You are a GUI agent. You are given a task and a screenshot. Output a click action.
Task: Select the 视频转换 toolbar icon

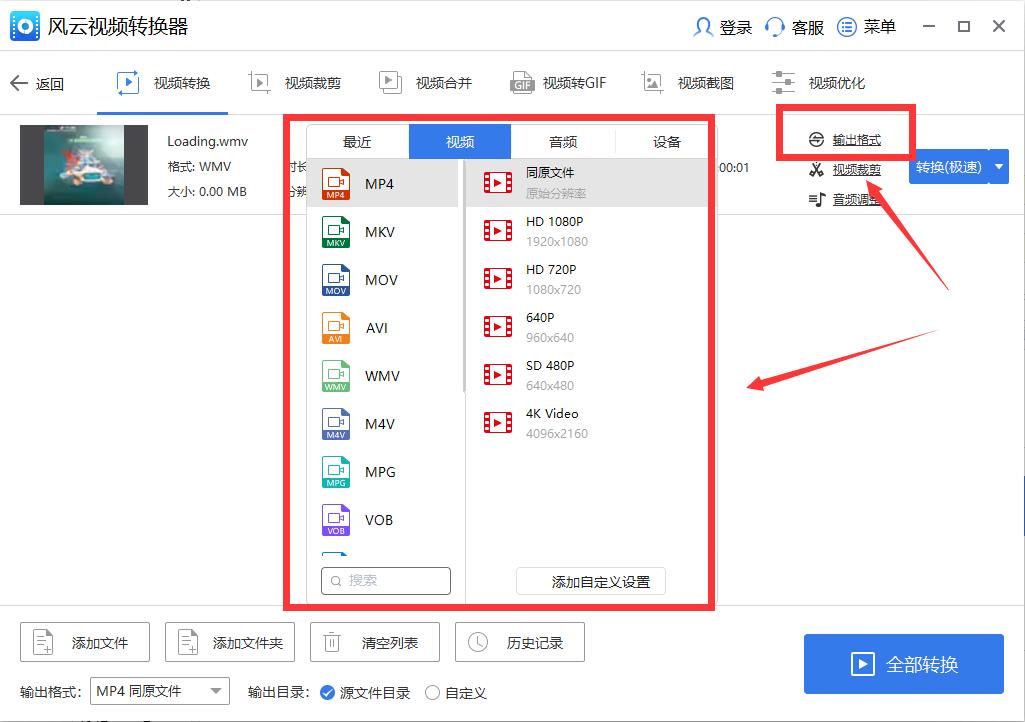click(x=127, y=83)
